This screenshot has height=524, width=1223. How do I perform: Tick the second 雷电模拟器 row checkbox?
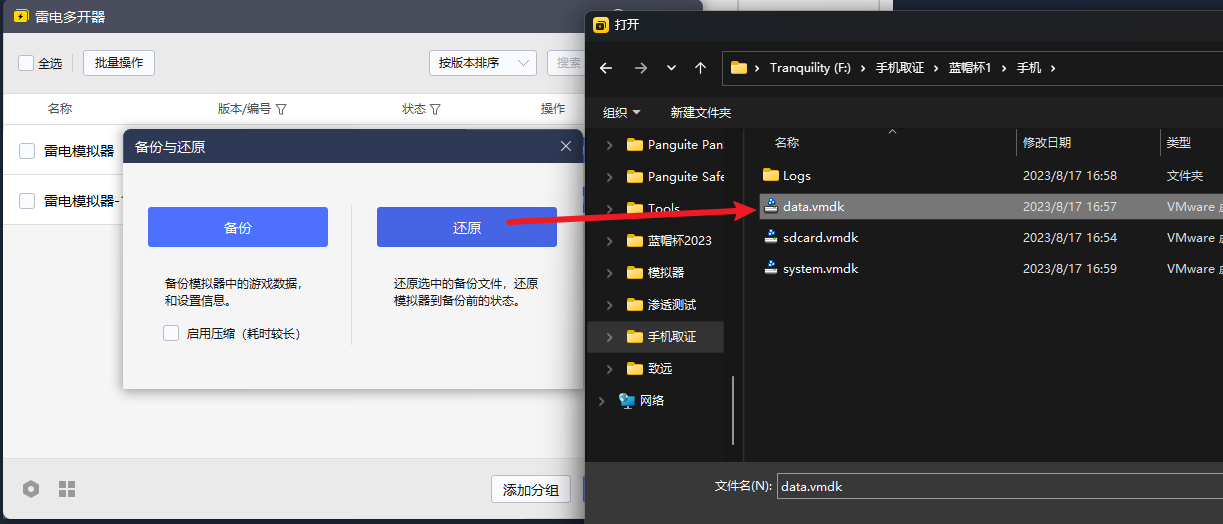(27, 201)
